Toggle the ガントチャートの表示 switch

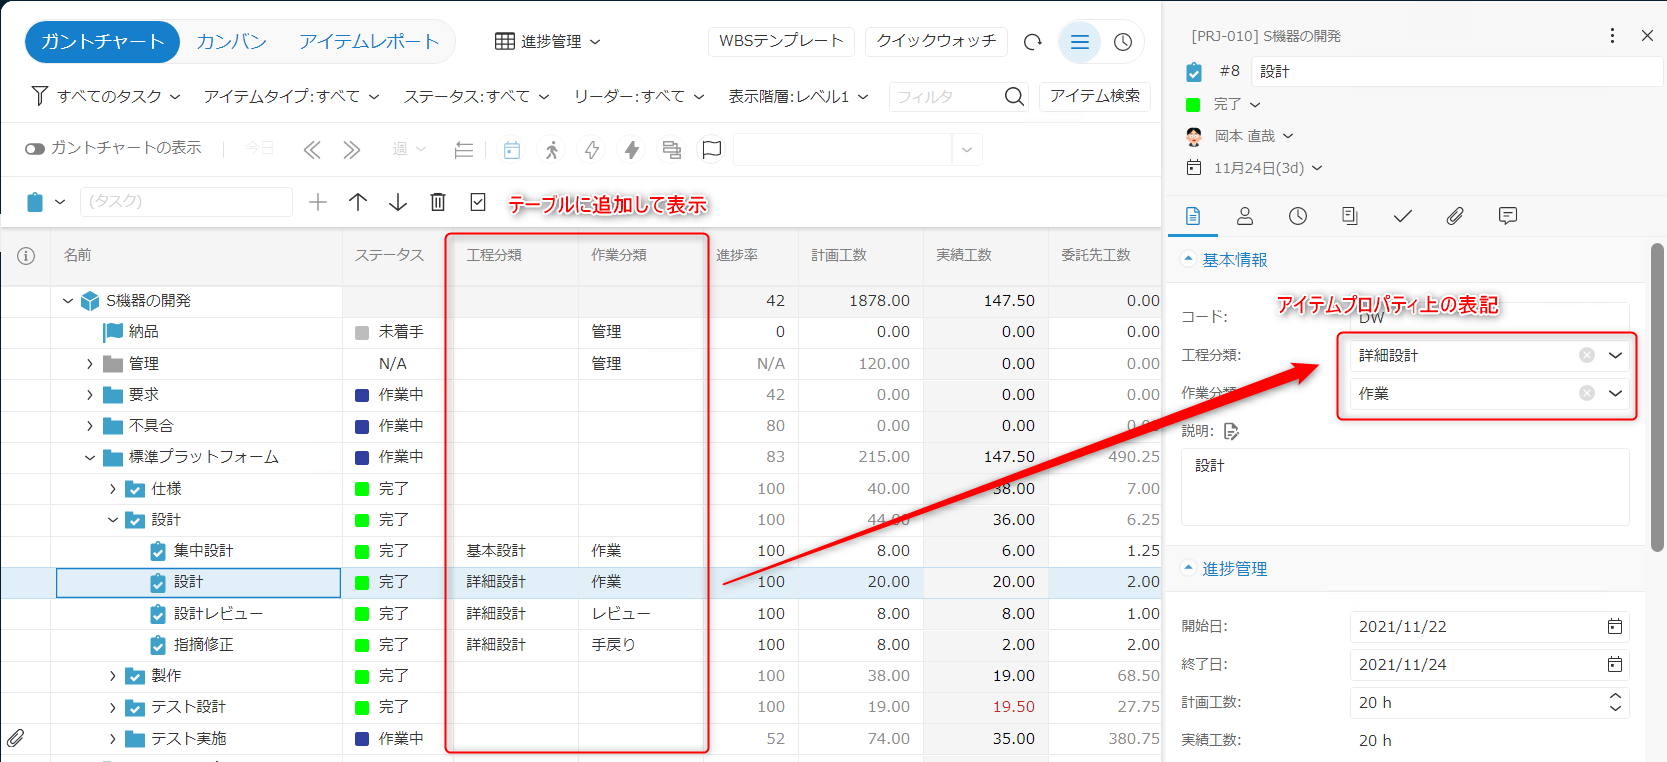(x=35, y=149)
